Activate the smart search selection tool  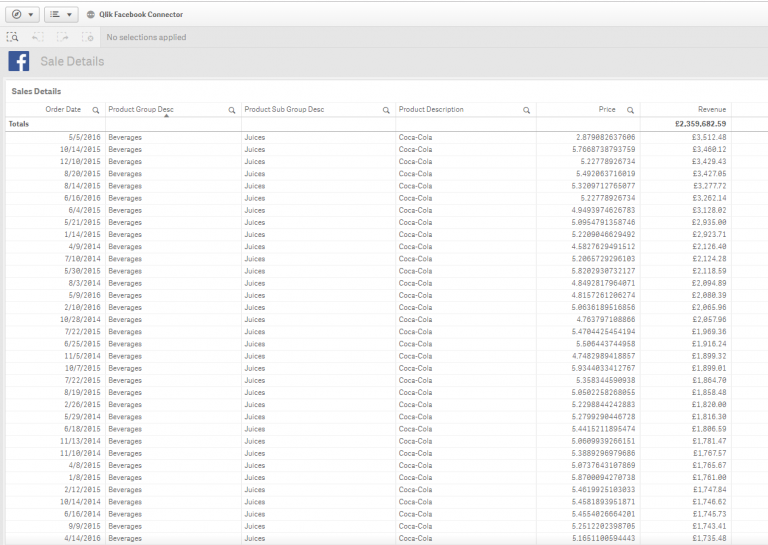(13, 37)
